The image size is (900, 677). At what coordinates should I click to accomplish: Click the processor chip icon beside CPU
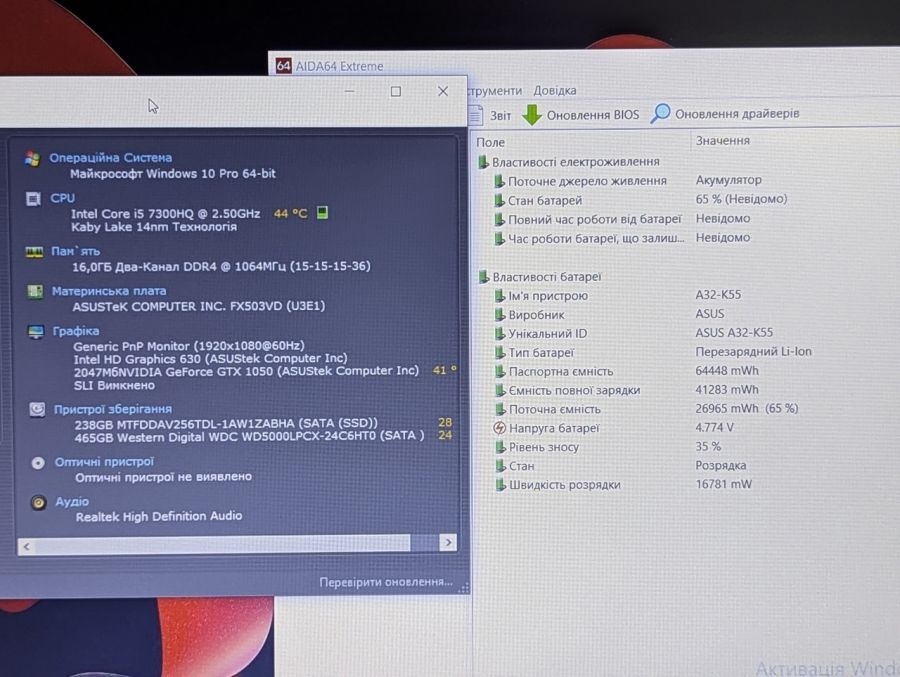33,199
